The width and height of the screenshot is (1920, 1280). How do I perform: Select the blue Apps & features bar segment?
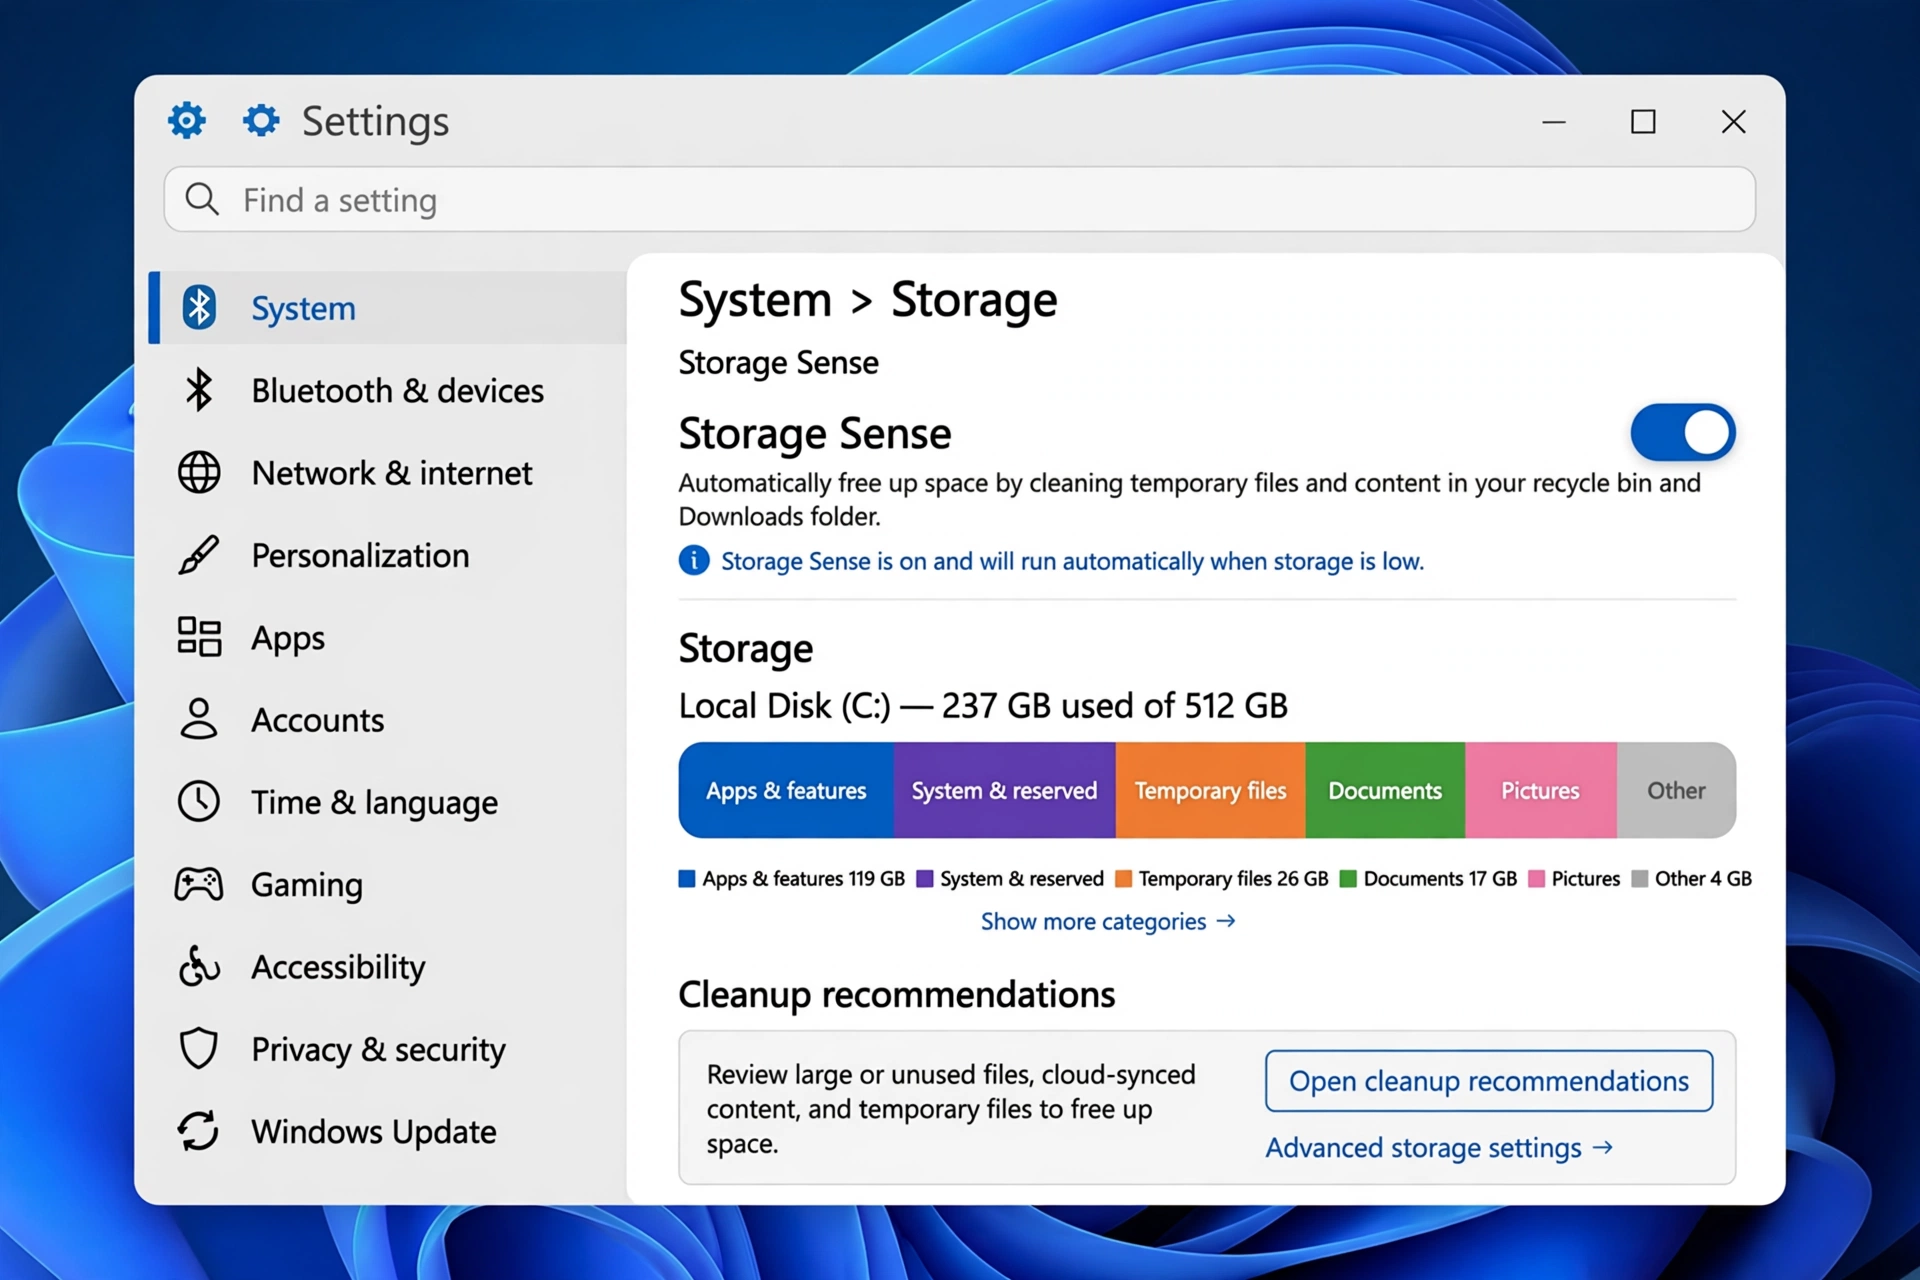pos(786,790)
